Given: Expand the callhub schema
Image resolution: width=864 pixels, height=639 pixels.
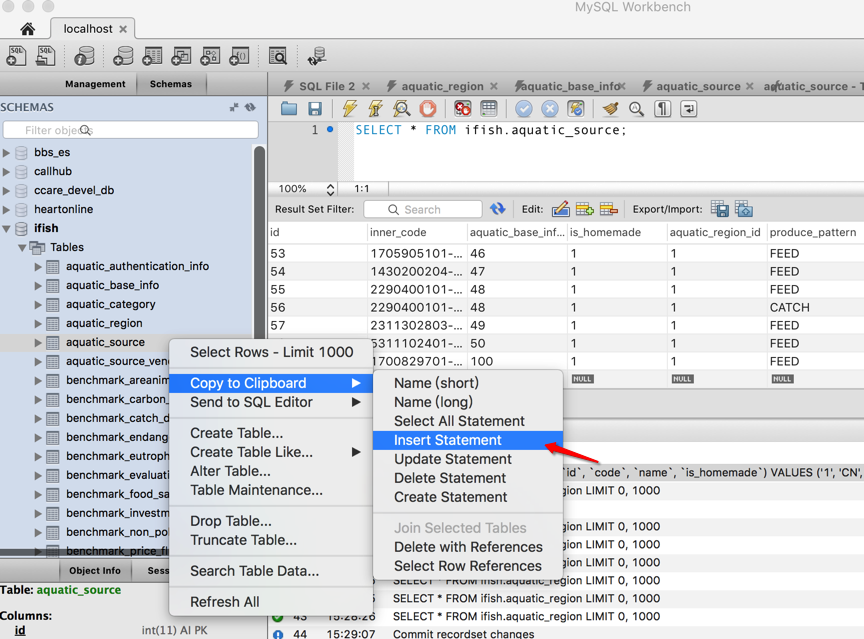Looking at the screenshot, I should (x=7, y=171).
